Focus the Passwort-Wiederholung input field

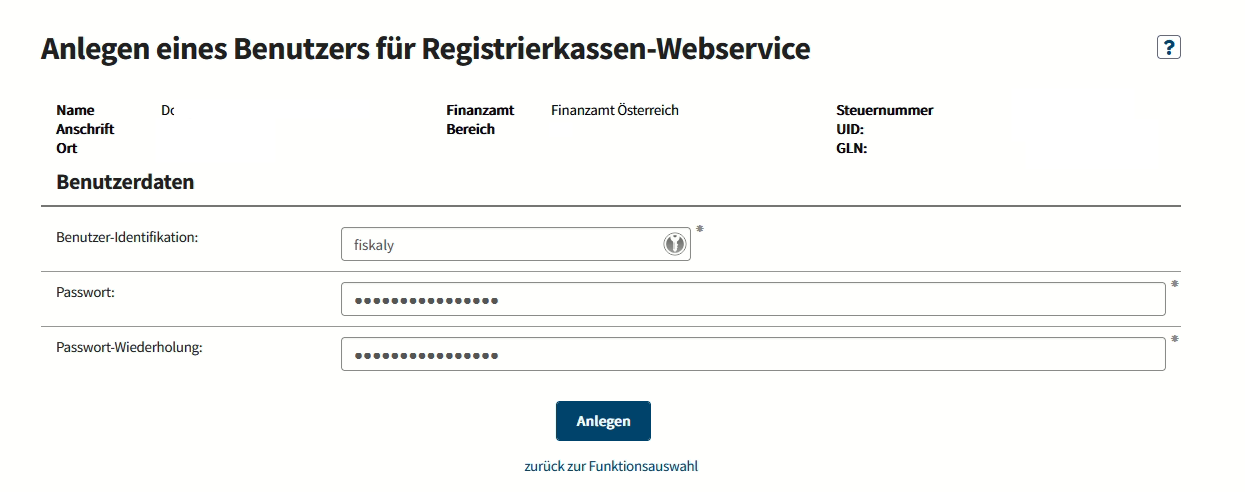pos(753,354)
